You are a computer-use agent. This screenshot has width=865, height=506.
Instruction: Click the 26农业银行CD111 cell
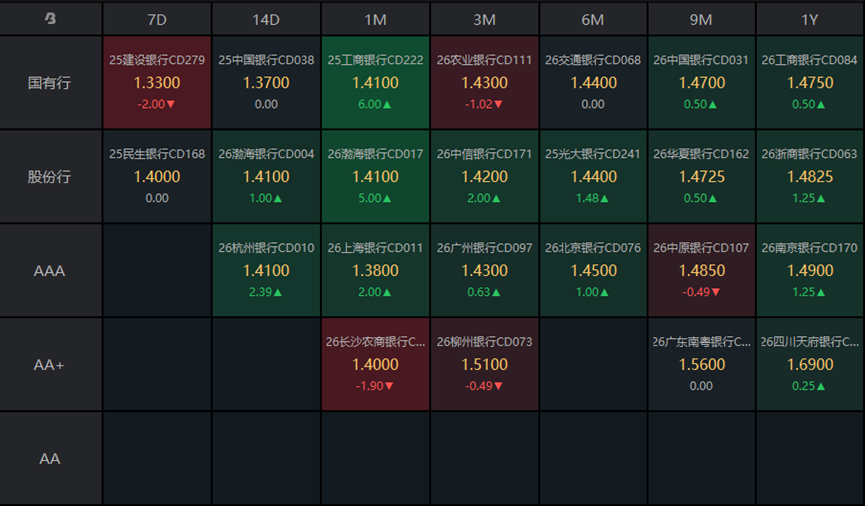coord(484,83)
